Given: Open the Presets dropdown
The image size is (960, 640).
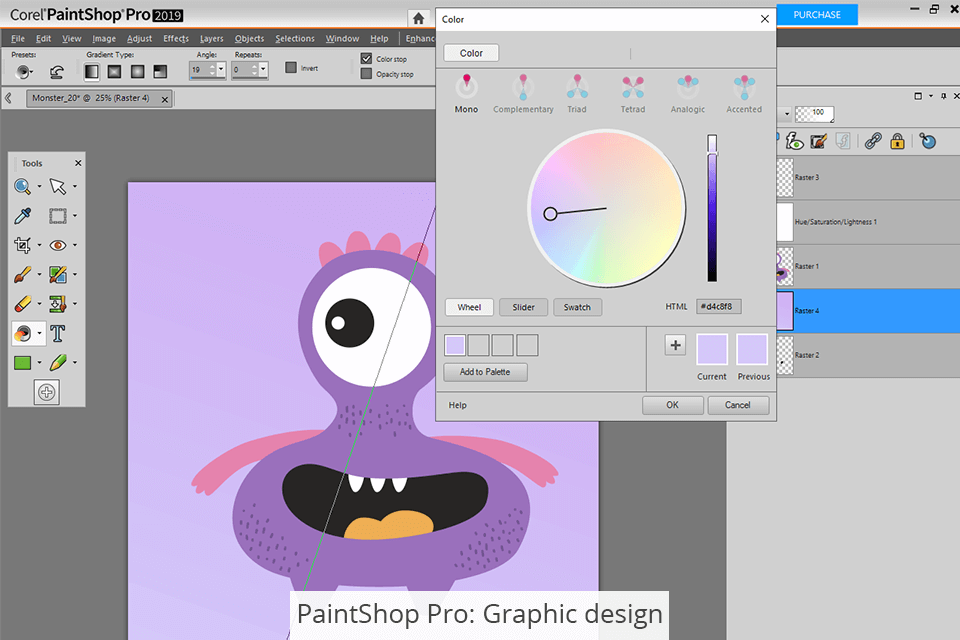Looking at the screenshot, I should pos(24,72).
